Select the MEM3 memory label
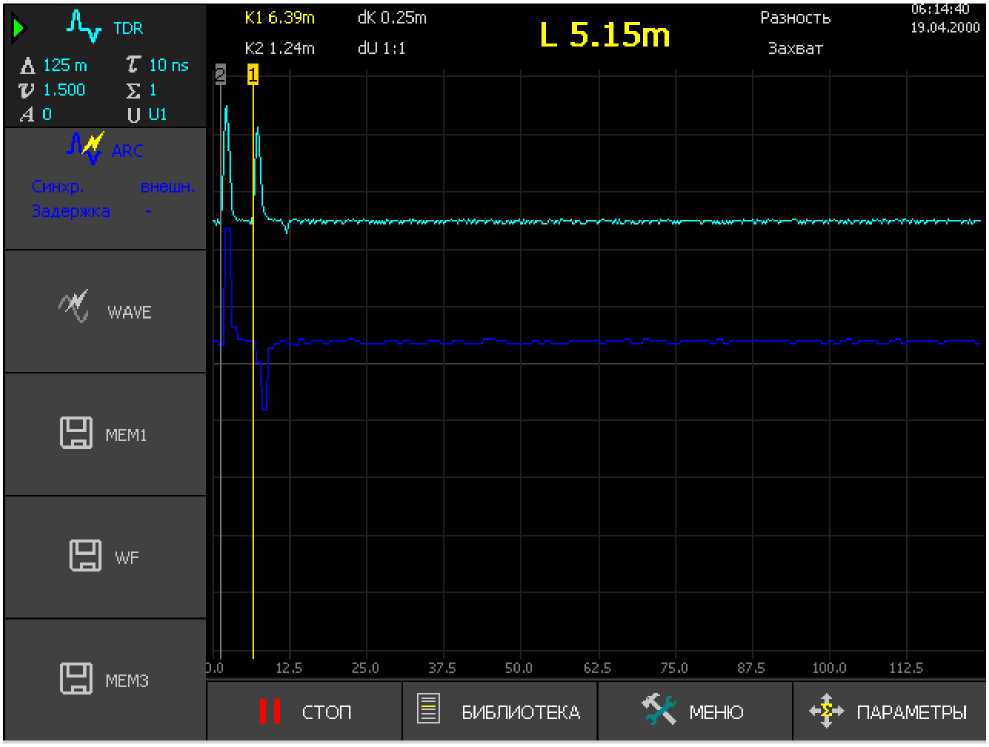 click(x=127, y=681)
